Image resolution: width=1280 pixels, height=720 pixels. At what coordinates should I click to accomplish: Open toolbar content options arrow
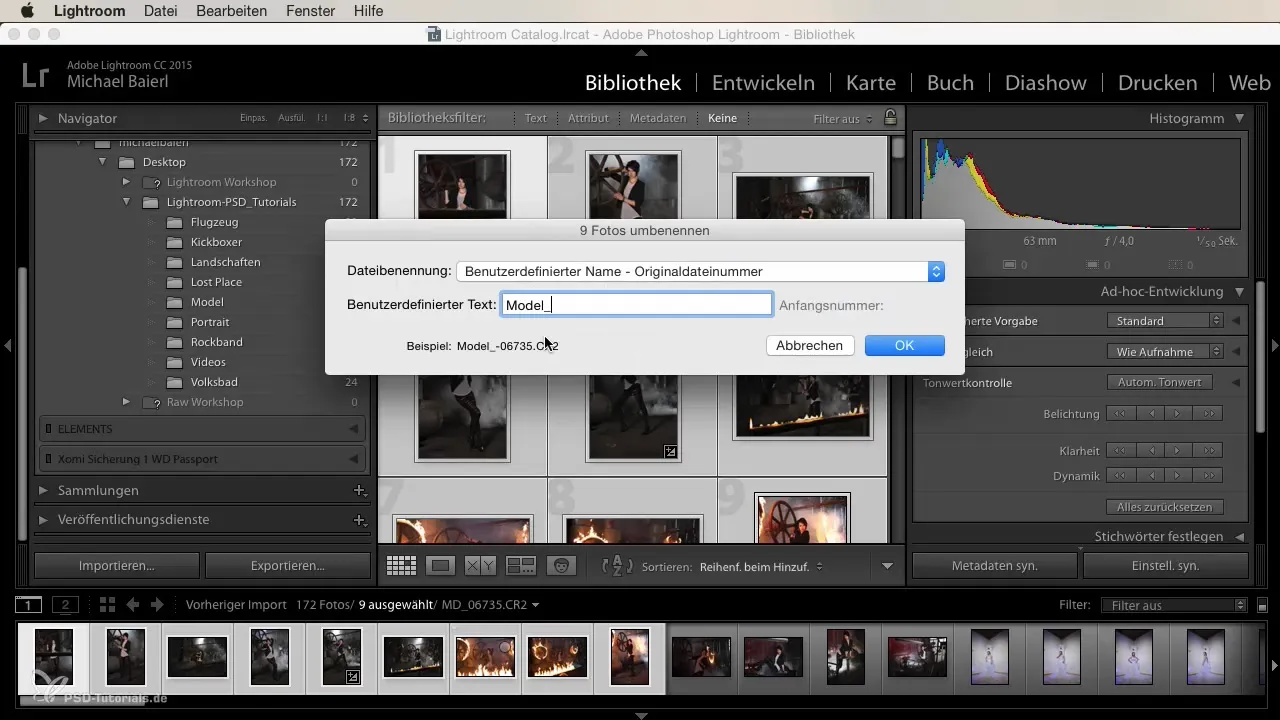pyautogui.click(x=887, y=566)
